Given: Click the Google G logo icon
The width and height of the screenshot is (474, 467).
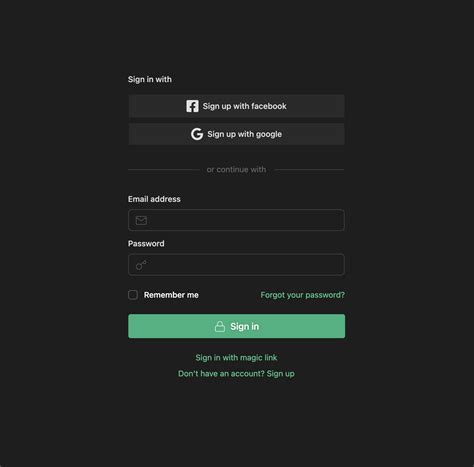Looking at the screenshot, I should 197,134.
